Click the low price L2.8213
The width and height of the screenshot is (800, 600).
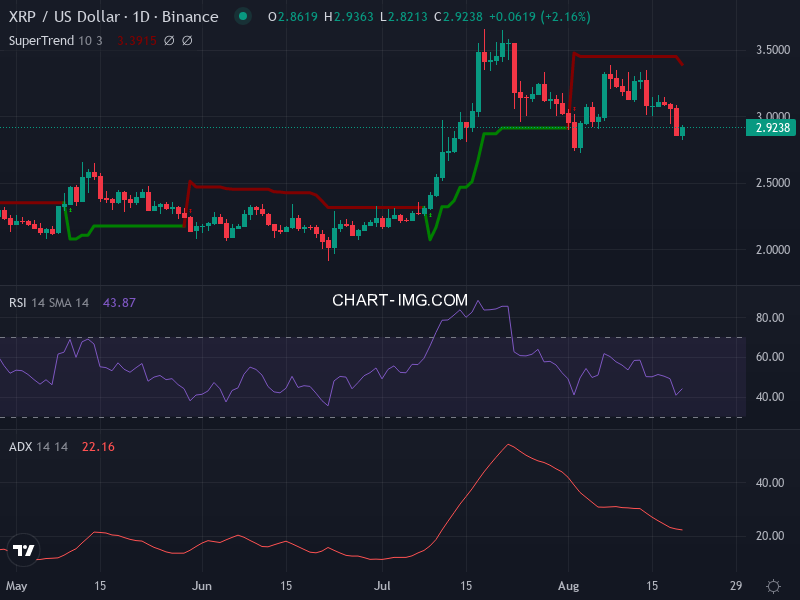[x=404, y=17]
